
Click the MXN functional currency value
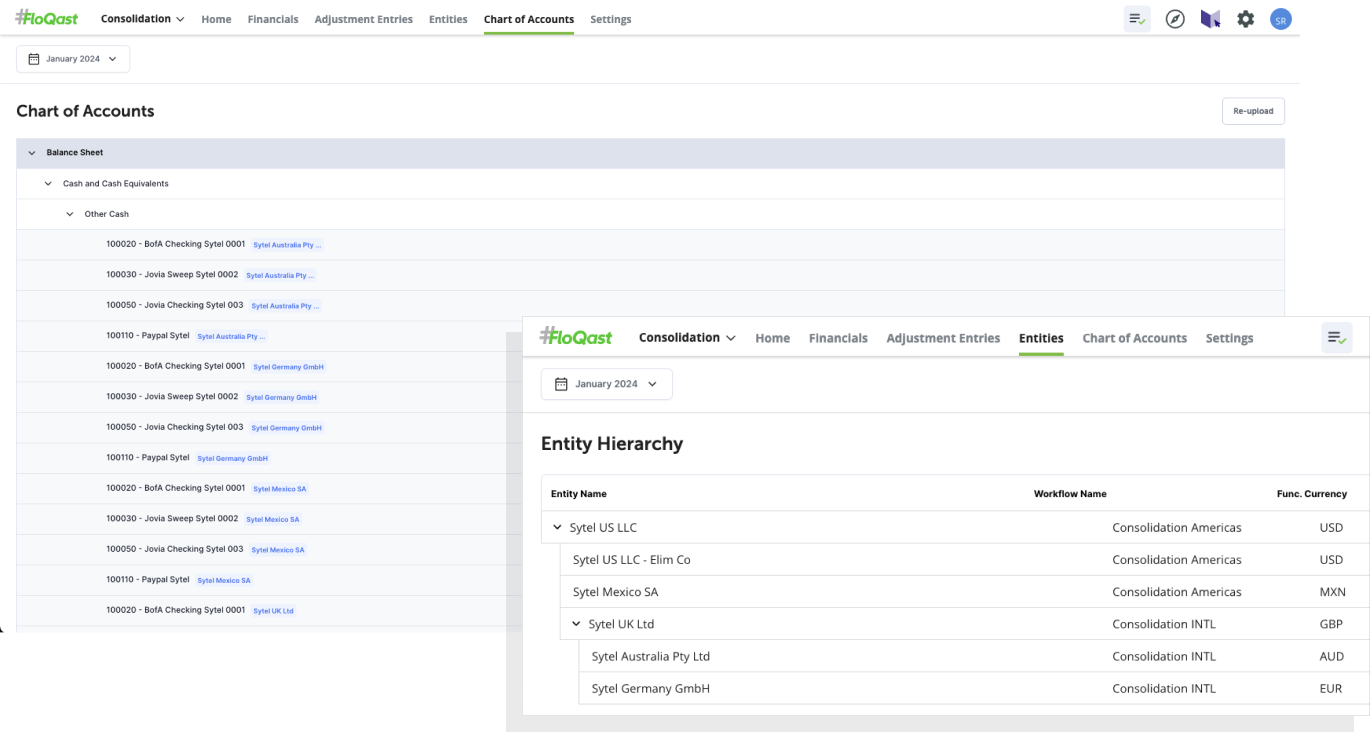[x=1331, y=592]
